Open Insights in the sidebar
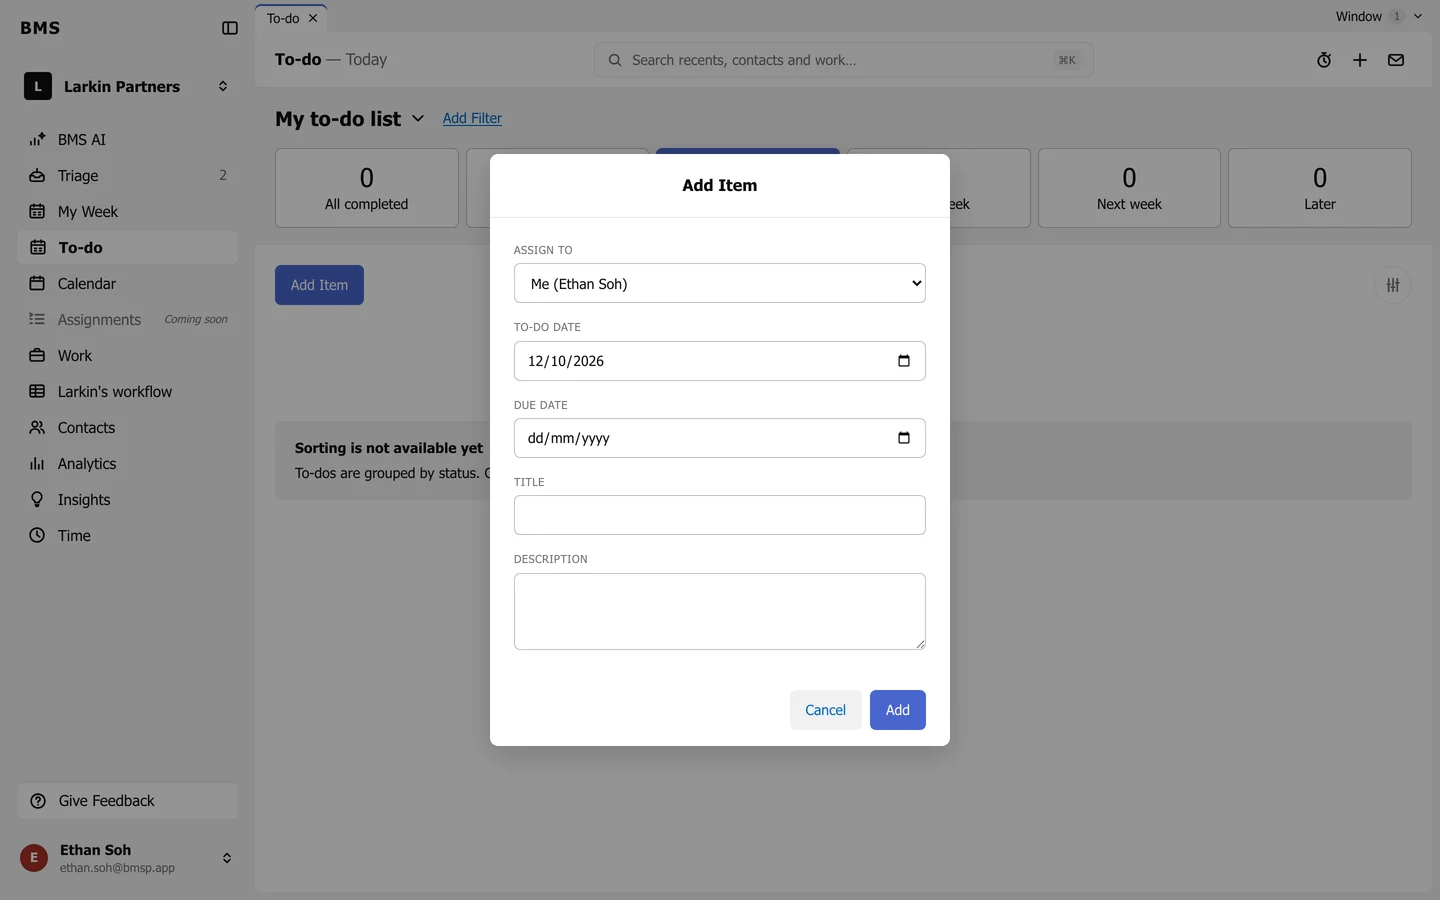This screenshot has width=1440, height=900. pyautogui.click(x=127, y=500)
